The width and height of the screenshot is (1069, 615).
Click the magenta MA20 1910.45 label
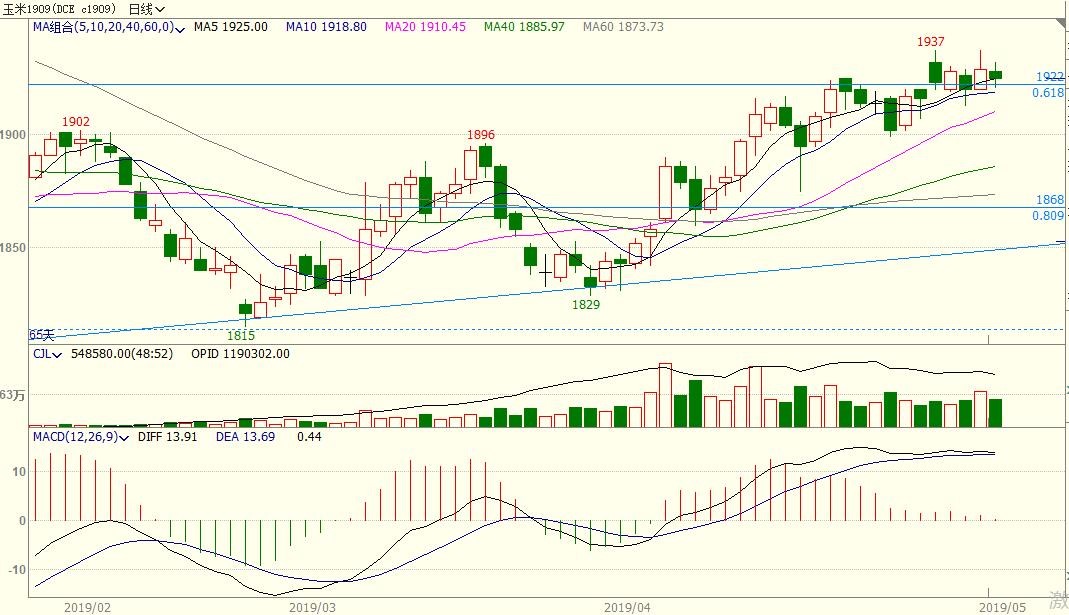[426, 27]
